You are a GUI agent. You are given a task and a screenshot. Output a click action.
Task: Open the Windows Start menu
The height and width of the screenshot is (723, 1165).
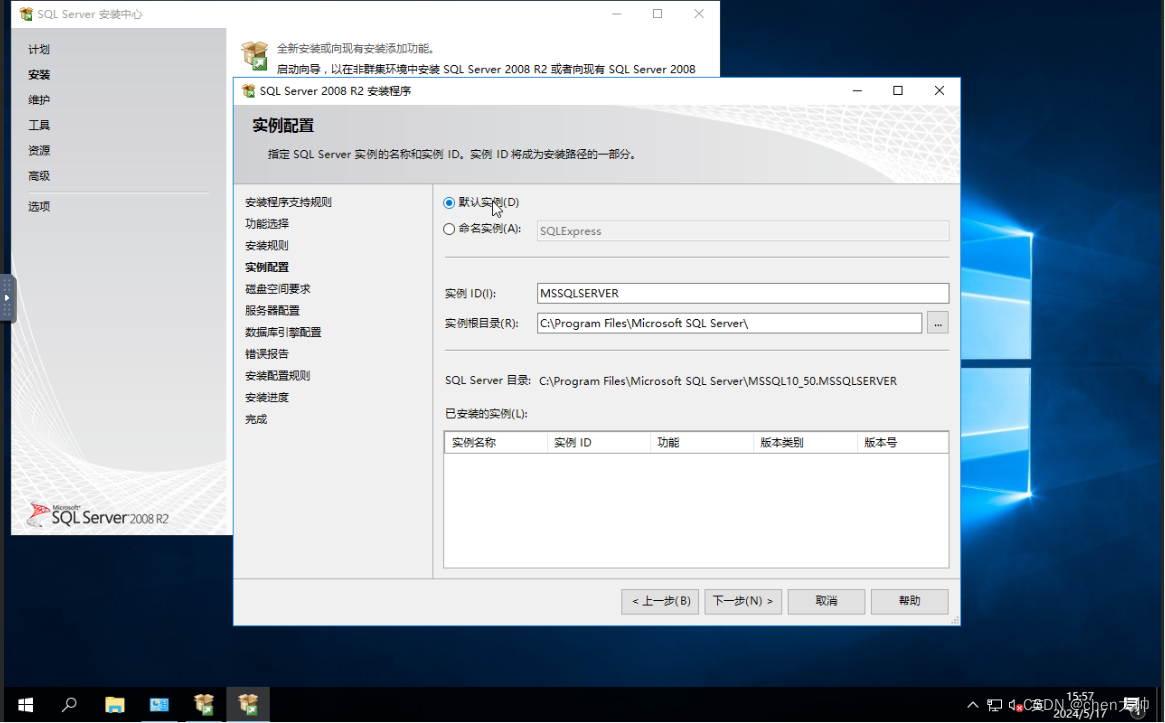[x=25, y=704]
